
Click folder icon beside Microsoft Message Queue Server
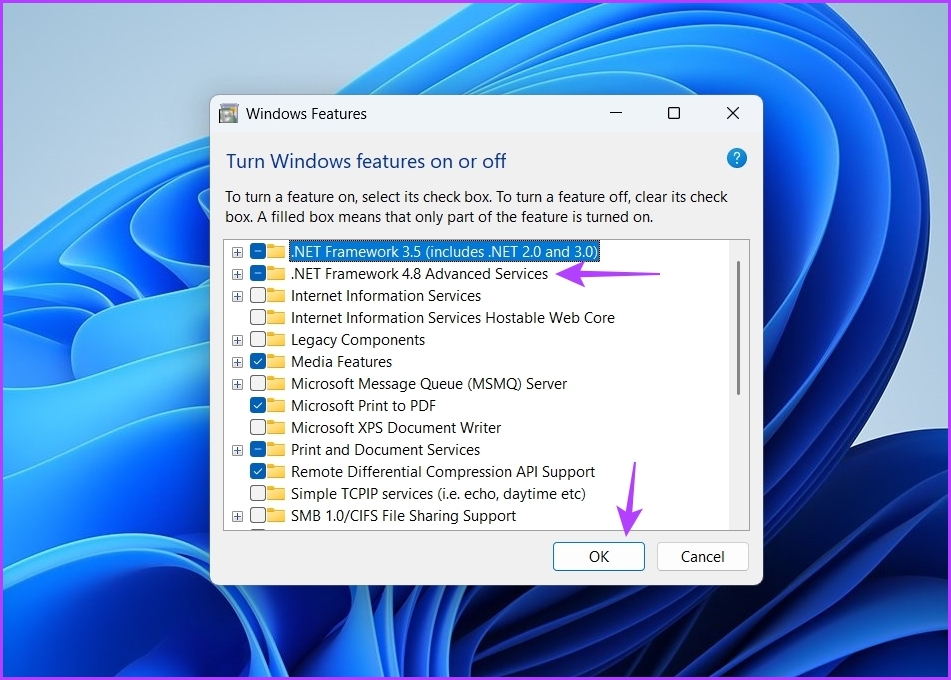(276, 383)
